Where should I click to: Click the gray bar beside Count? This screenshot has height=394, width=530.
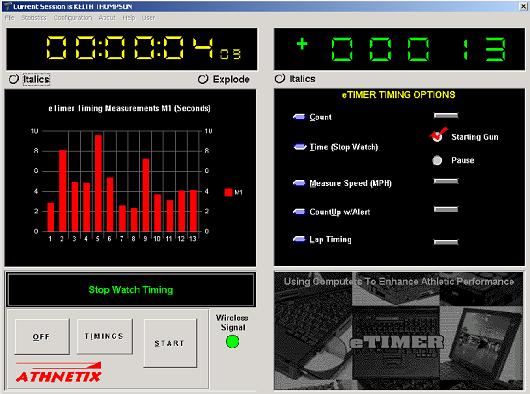tap(446, 116)
